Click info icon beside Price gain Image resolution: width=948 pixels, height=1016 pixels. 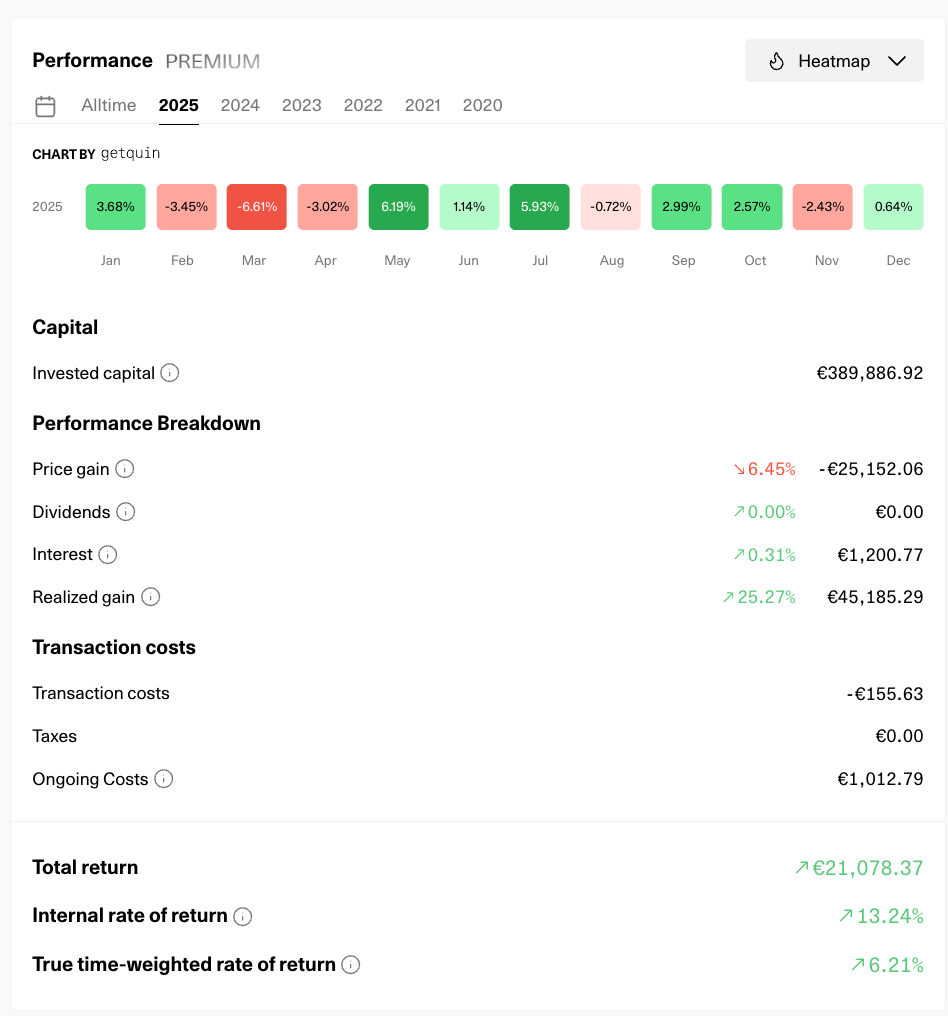(125, 469)
